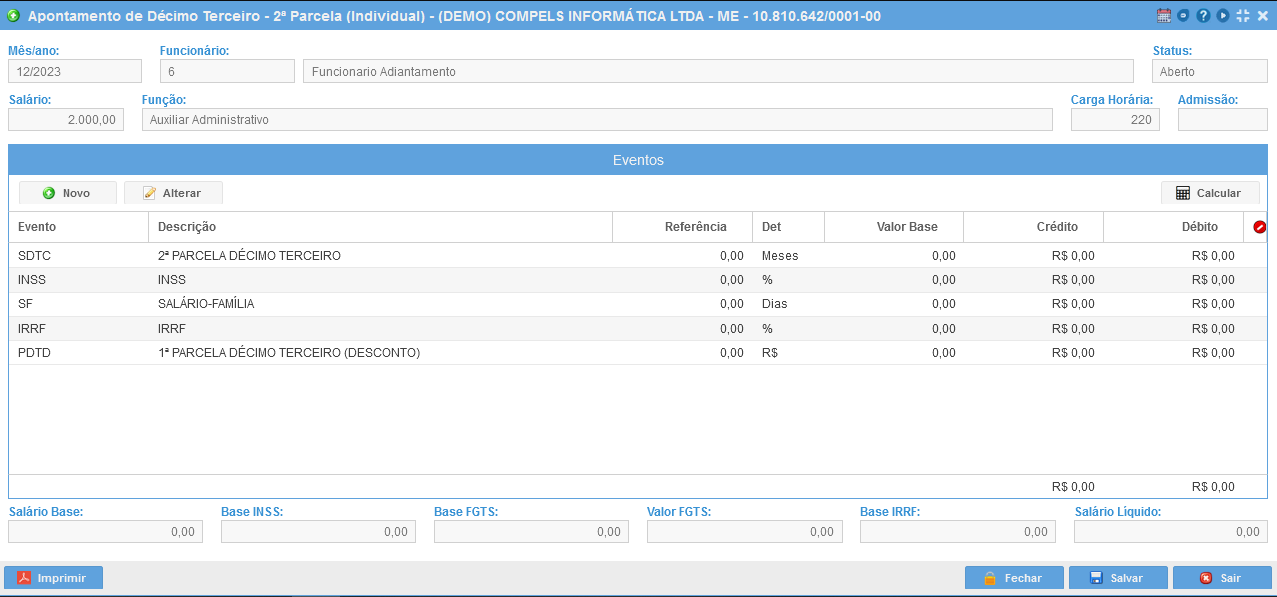The image size is (1277, 597).
Task: Click the Base FGTS field
Action: click(531, 531)
